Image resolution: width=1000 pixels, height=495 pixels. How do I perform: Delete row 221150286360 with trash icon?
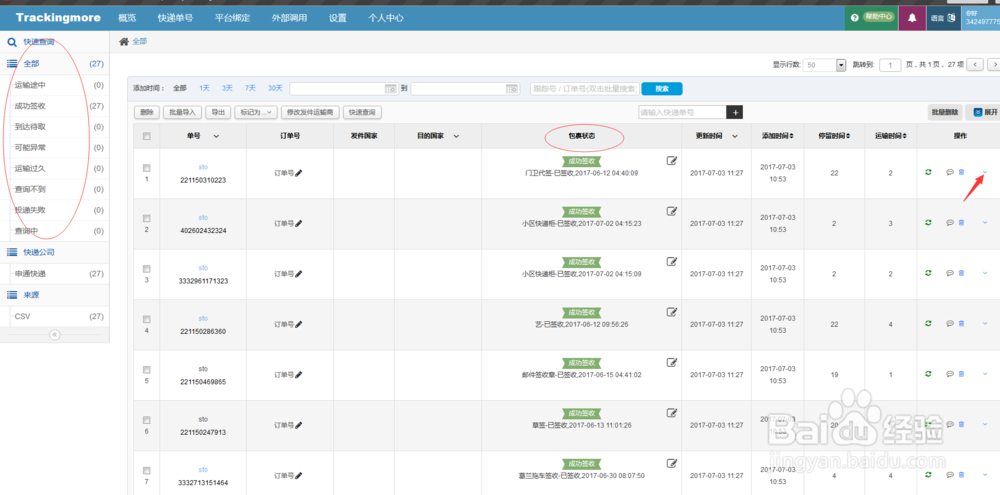coord(961,323)
